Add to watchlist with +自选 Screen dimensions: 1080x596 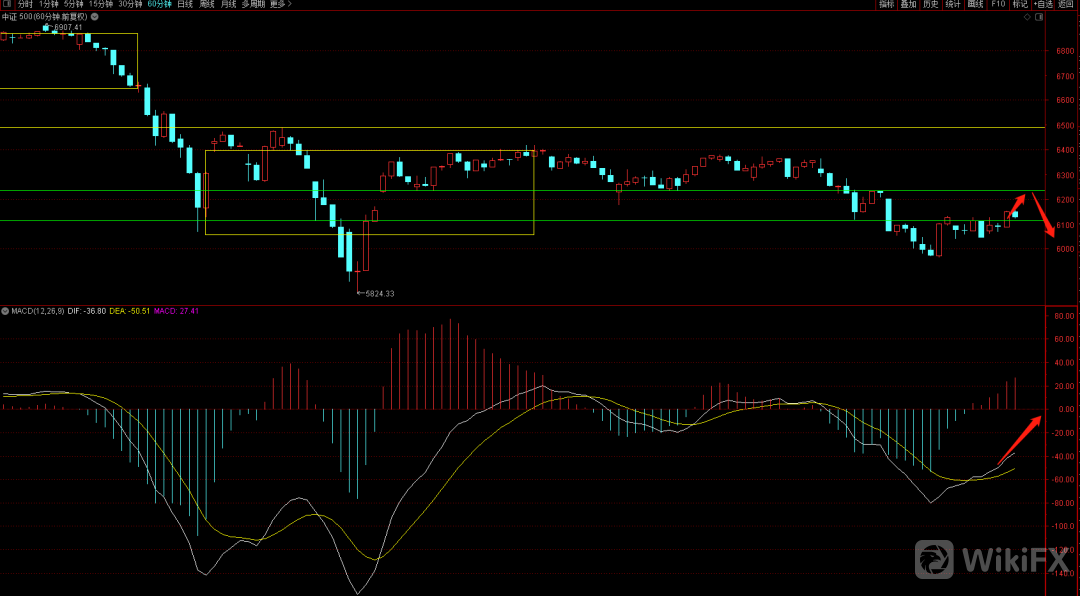pos(1043,5)
